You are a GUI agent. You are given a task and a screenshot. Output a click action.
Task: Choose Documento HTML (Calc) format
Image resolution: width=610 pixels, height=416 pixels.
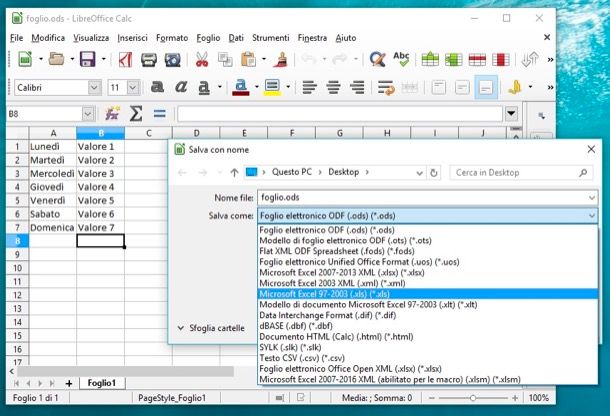[428, 337]
